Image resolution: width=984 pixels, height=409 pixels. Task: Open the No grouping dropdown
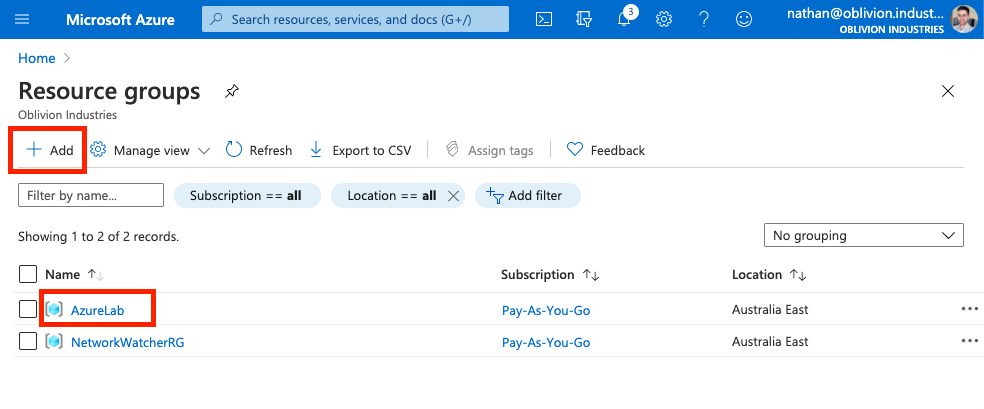coord(863,236)
